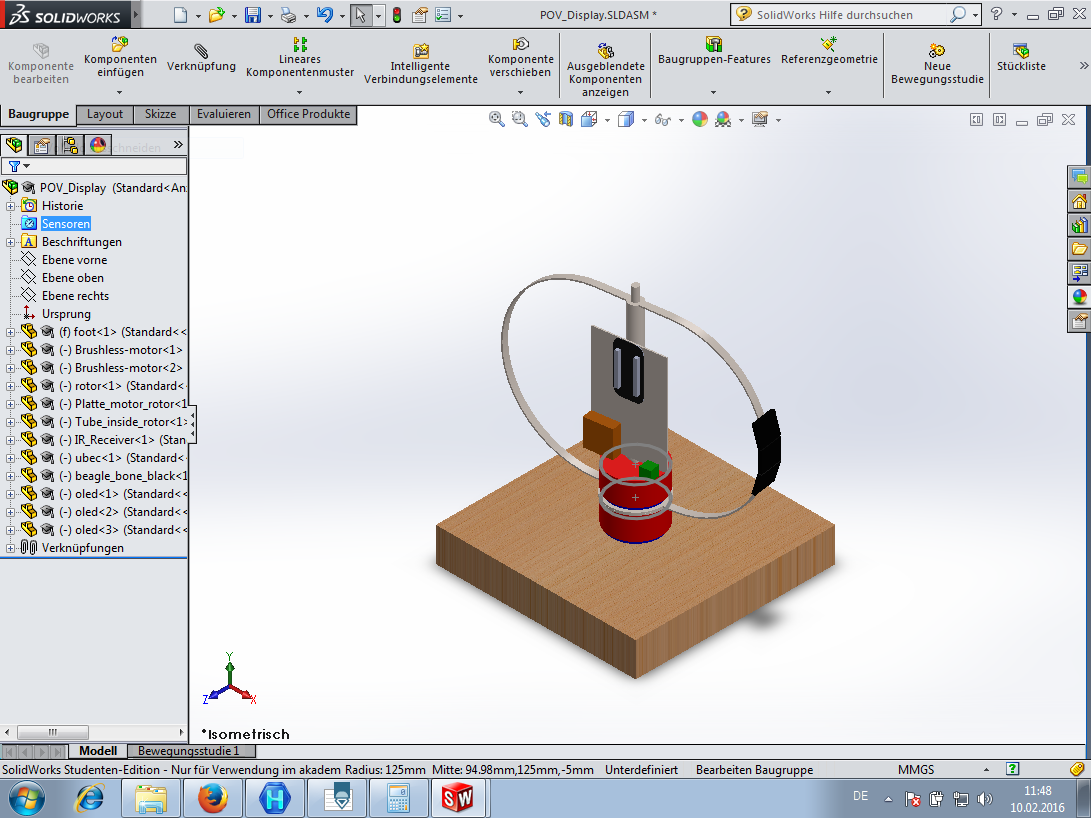Click the Rebuild traffic light icon
Viewport: 1091px width, 818px height.
point(397,15)
